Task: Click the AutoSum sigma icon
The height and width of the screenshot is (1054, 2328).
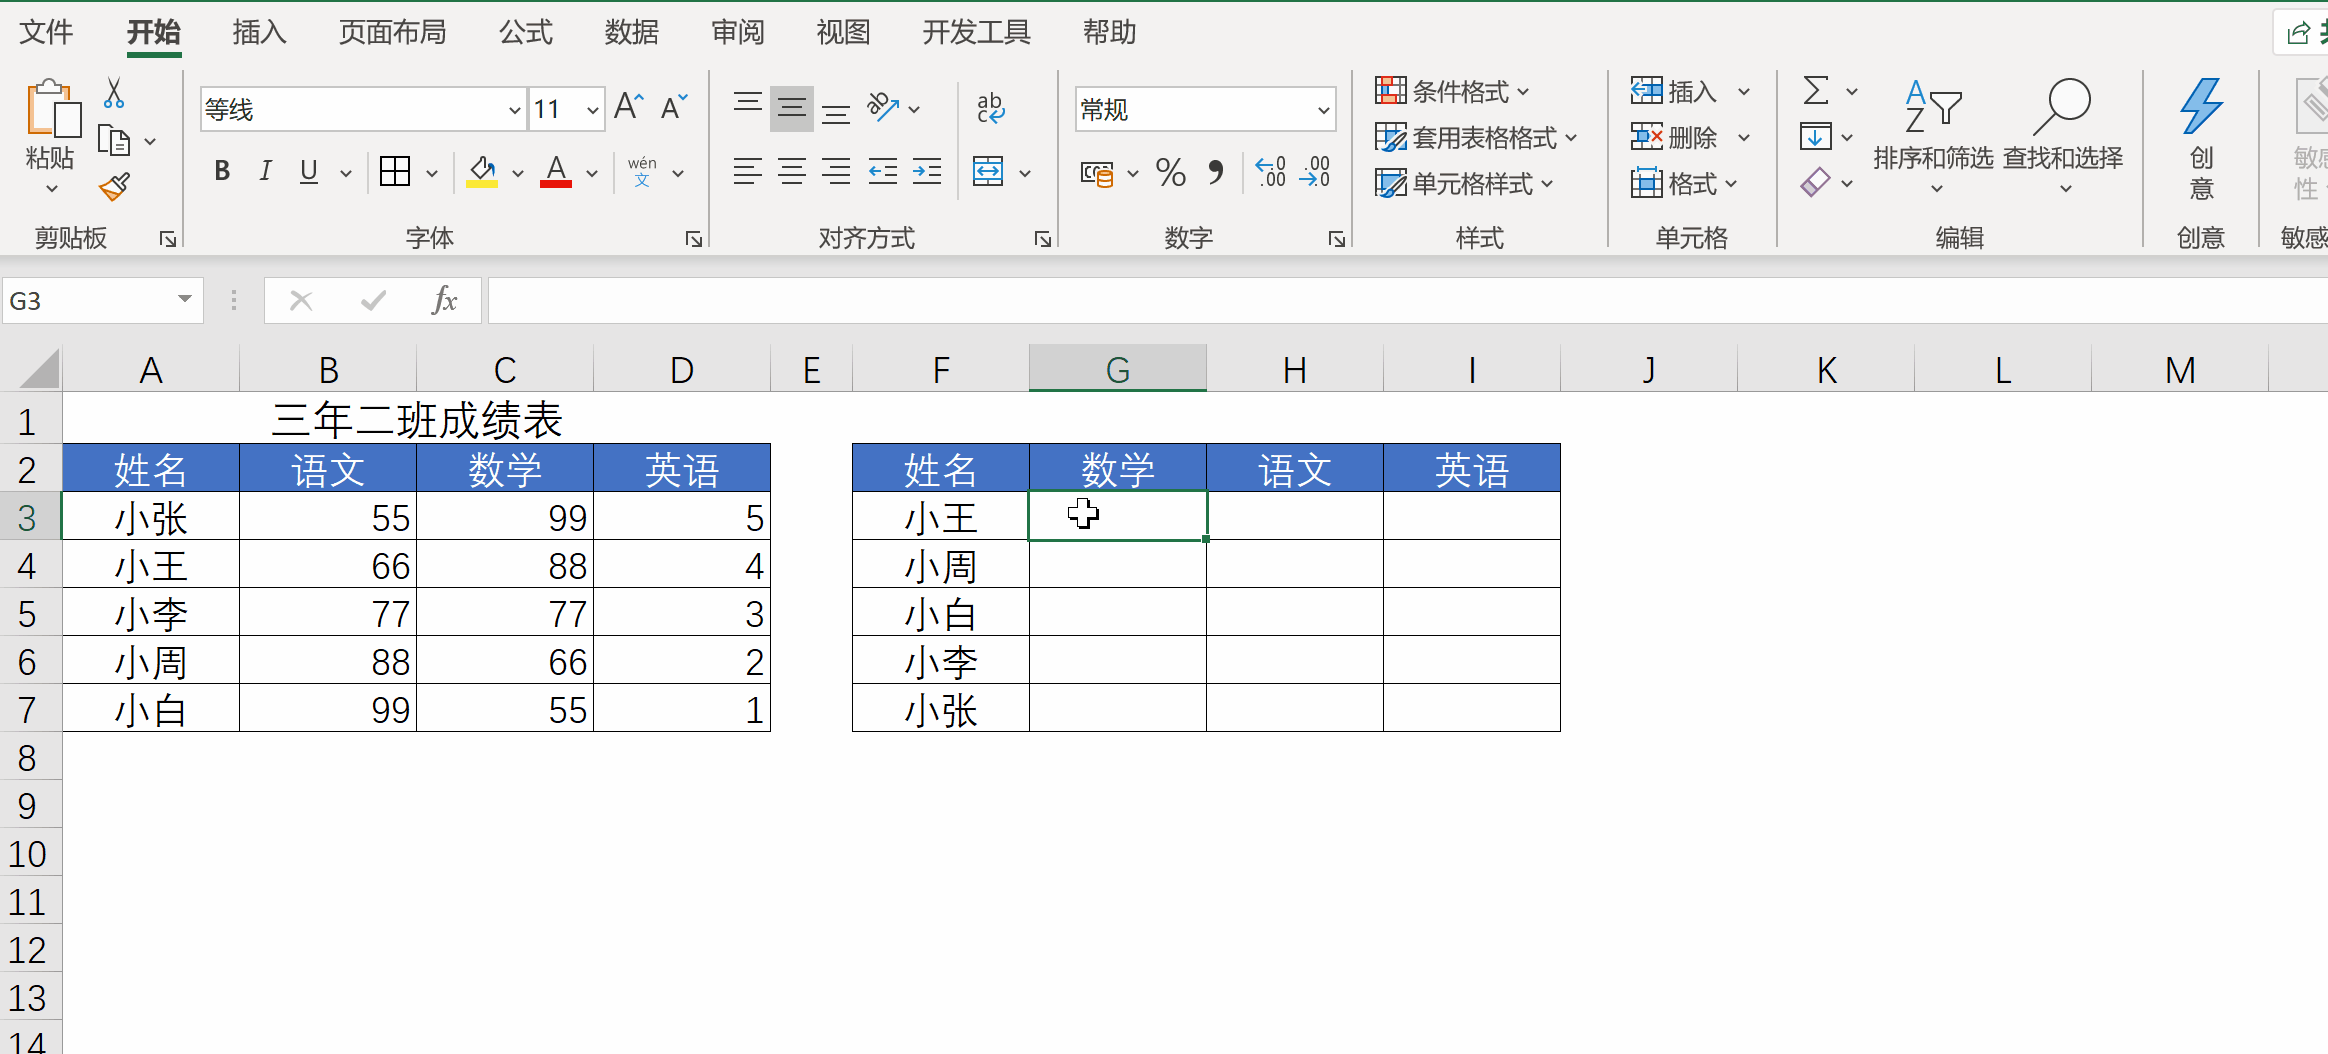Action: (x=1816, y=91)
